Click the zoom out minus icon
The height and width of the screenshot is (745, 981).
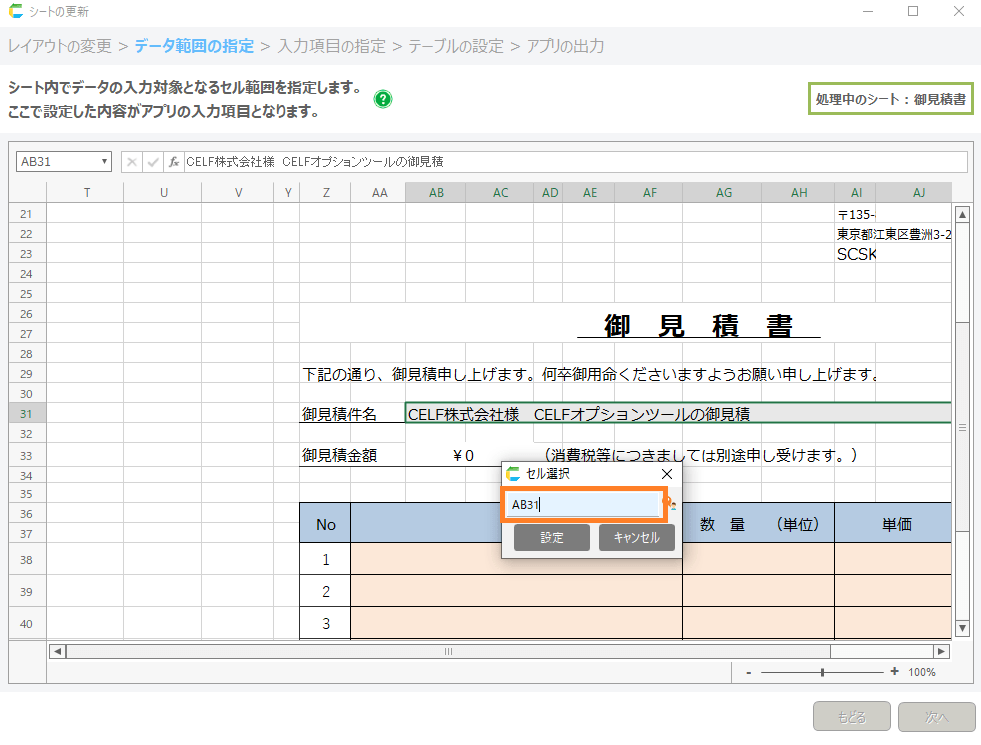[x=748, y=672]
